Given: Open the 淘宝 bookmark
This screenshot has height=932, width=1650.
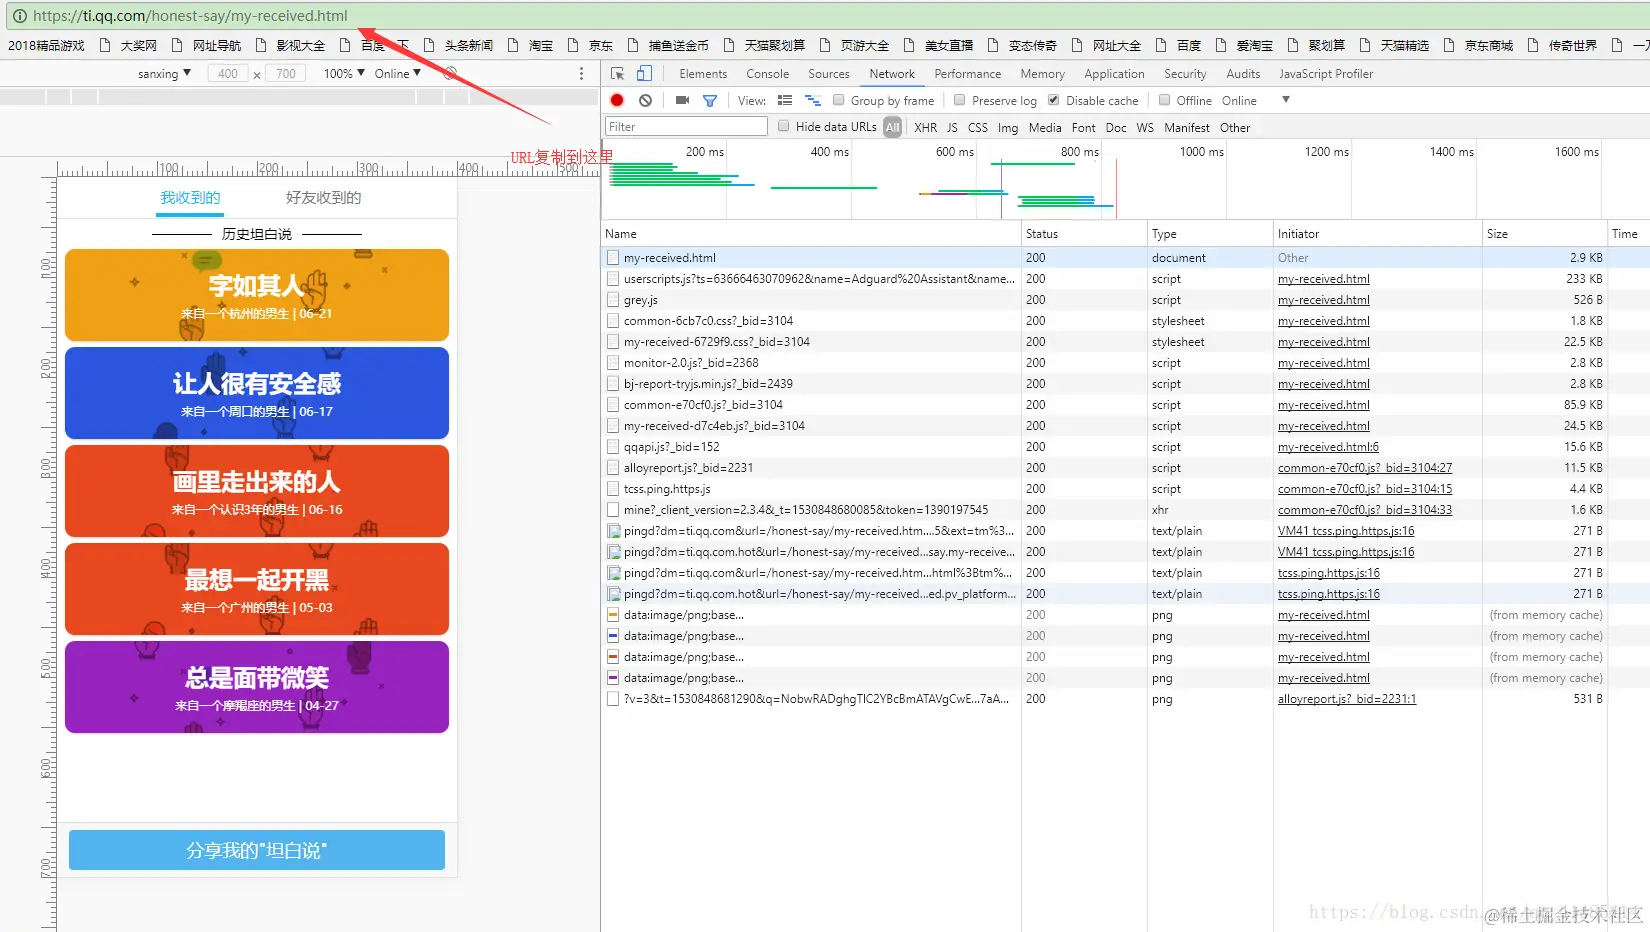Looking at the screenshot, I should click(530, 46).
